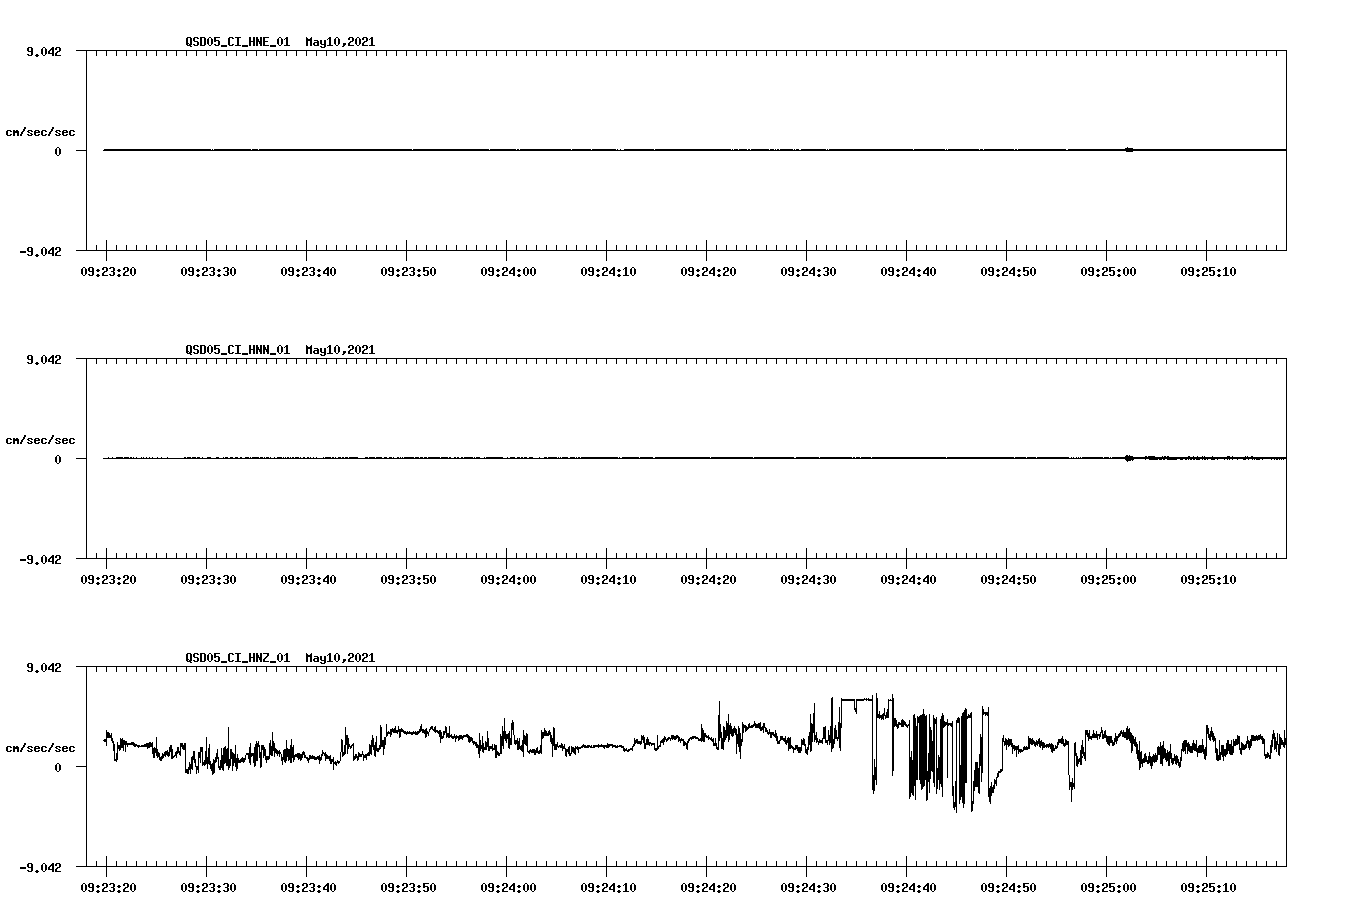Click the flat HNE waveform trace
Image resolution: width=1358 pixels, height=924 pixels.
pyautogui.click(x=500, y=149)
